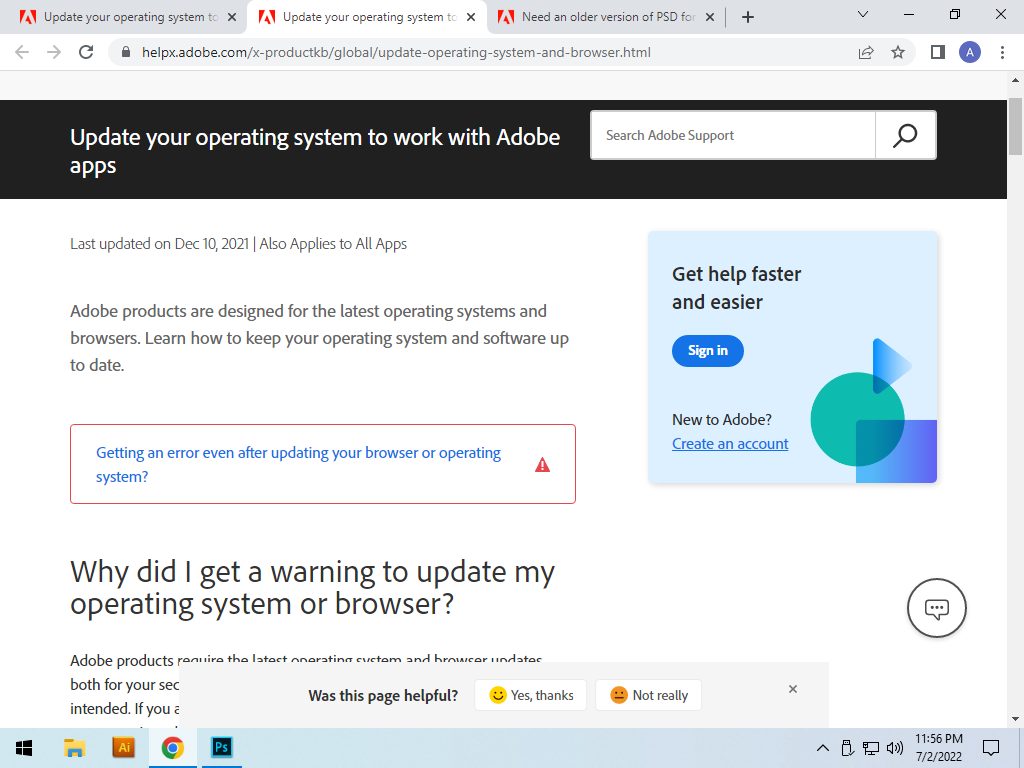The width and height of the screenshot is (1024, 768).
Task: Switch to the second 'Update your operating system' tab
Action: pos(360,16)
